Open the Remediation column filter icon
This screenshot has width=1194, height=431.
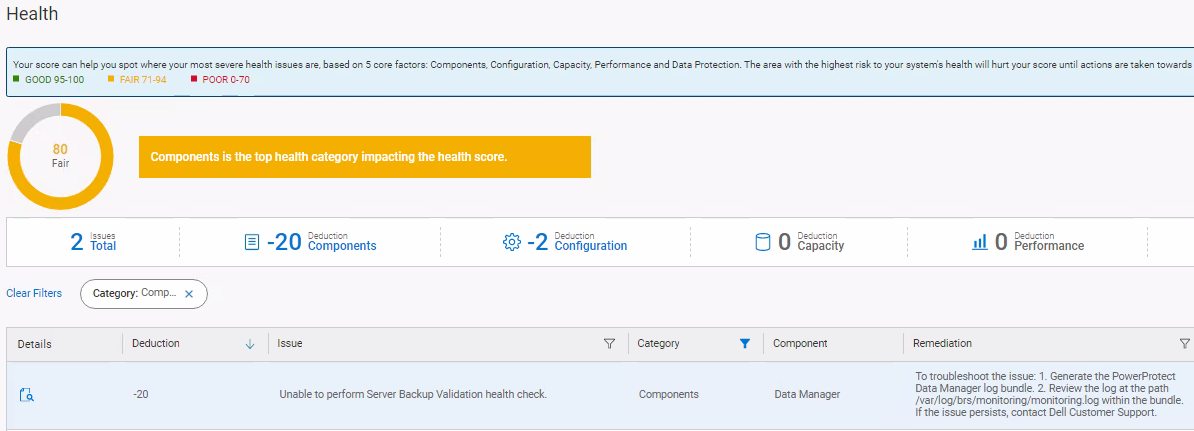(1185, 344)
